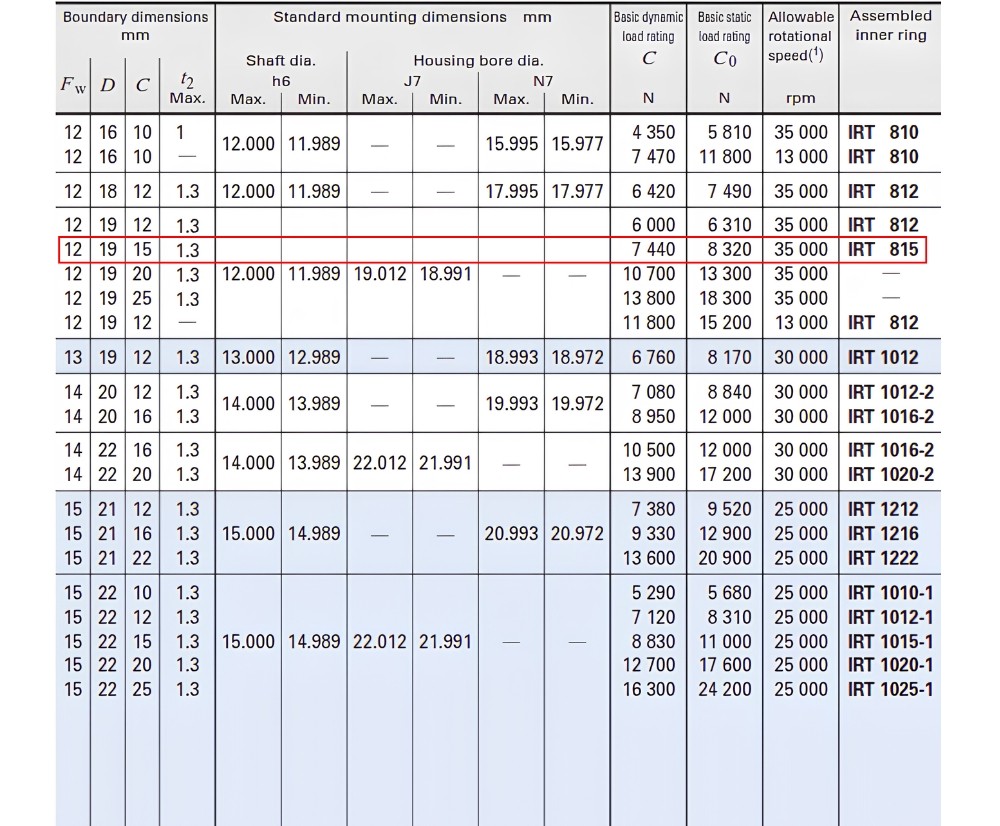
Task: Click the highlighted IRT 815 cell
Action: coord(883,249)
